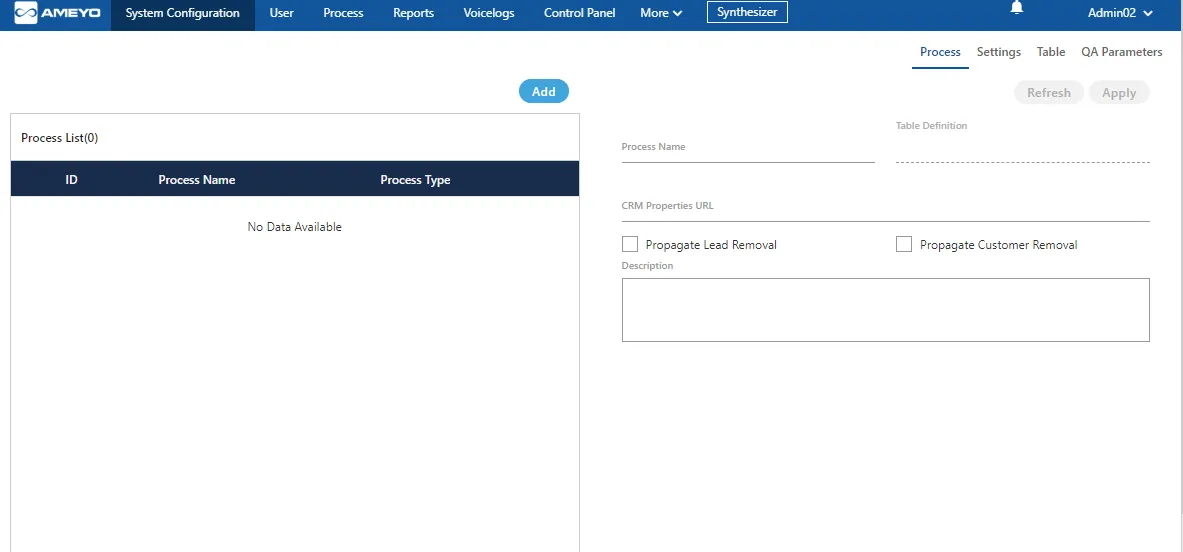Open the Voicelogs menu
This screenshot has height=552, width=1183.
click(489, 13)
